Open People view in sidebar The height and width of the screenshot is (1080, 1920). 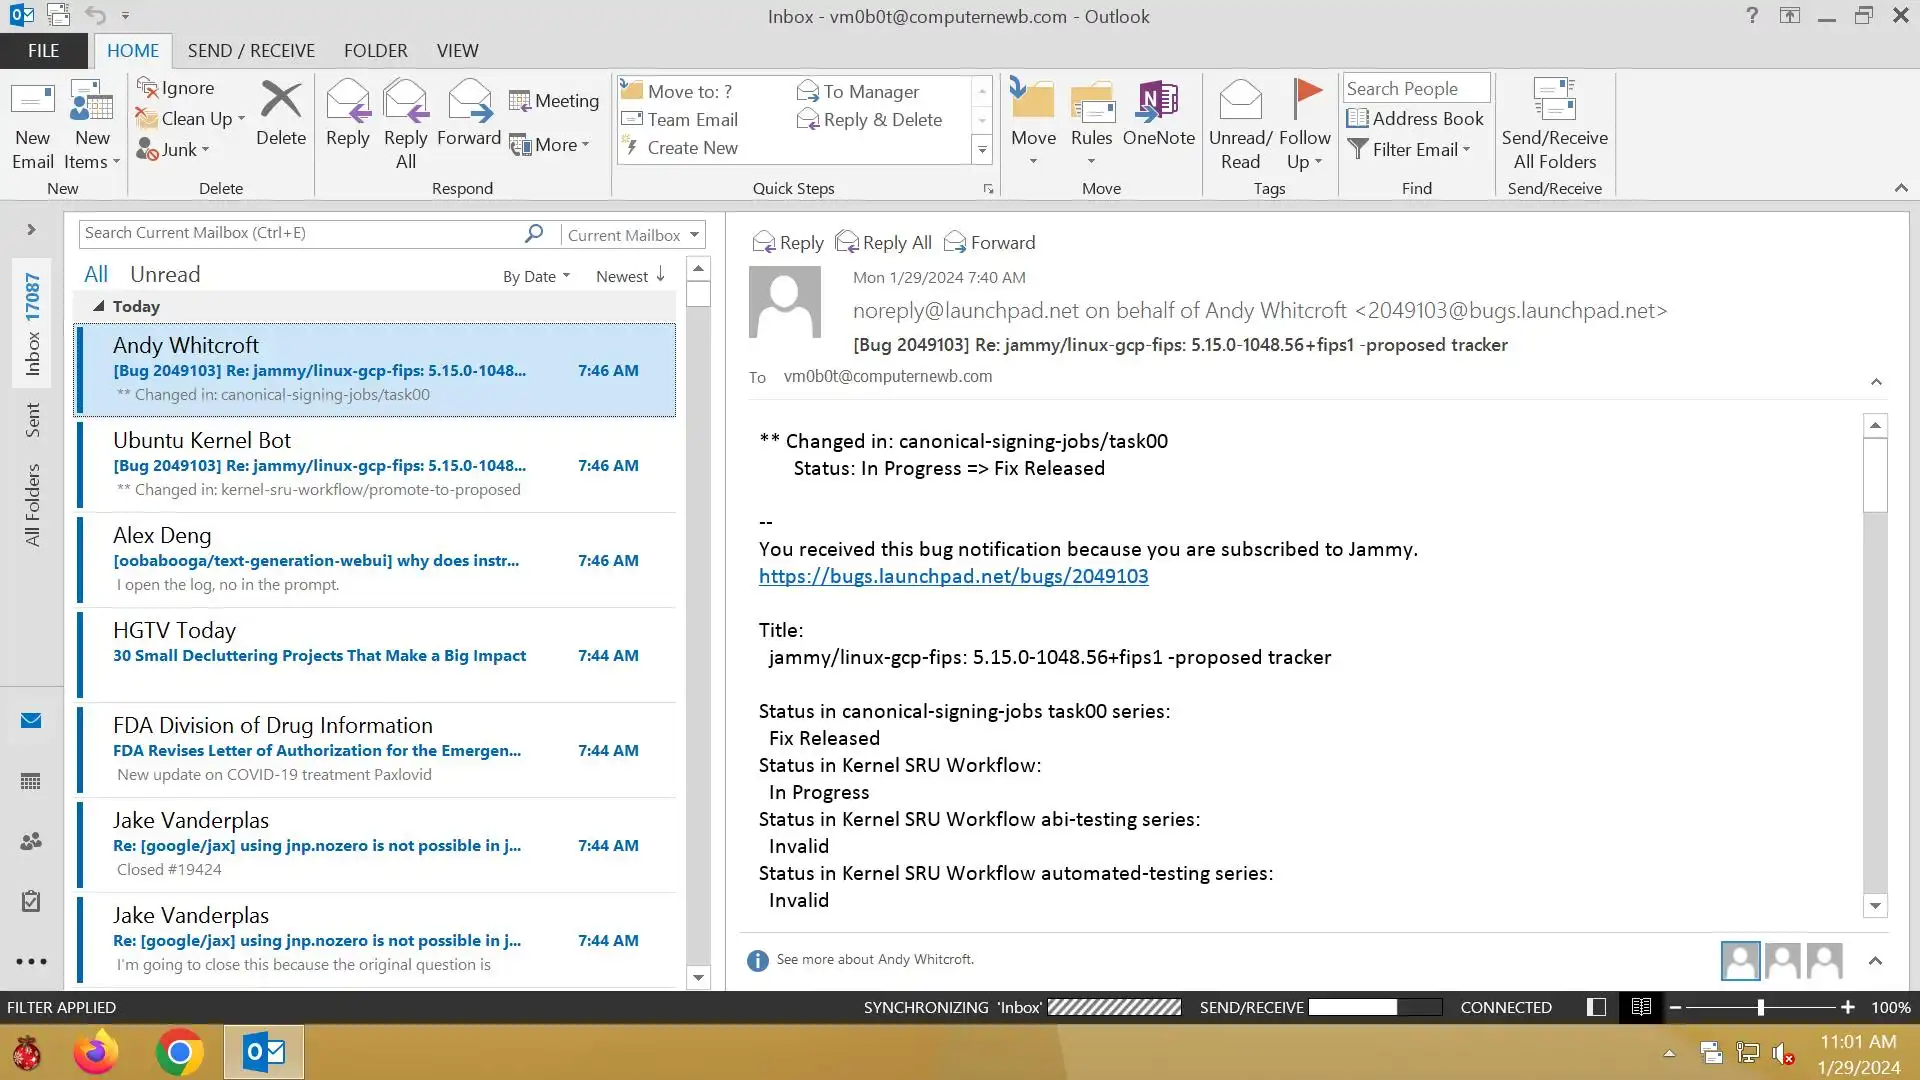31,841
